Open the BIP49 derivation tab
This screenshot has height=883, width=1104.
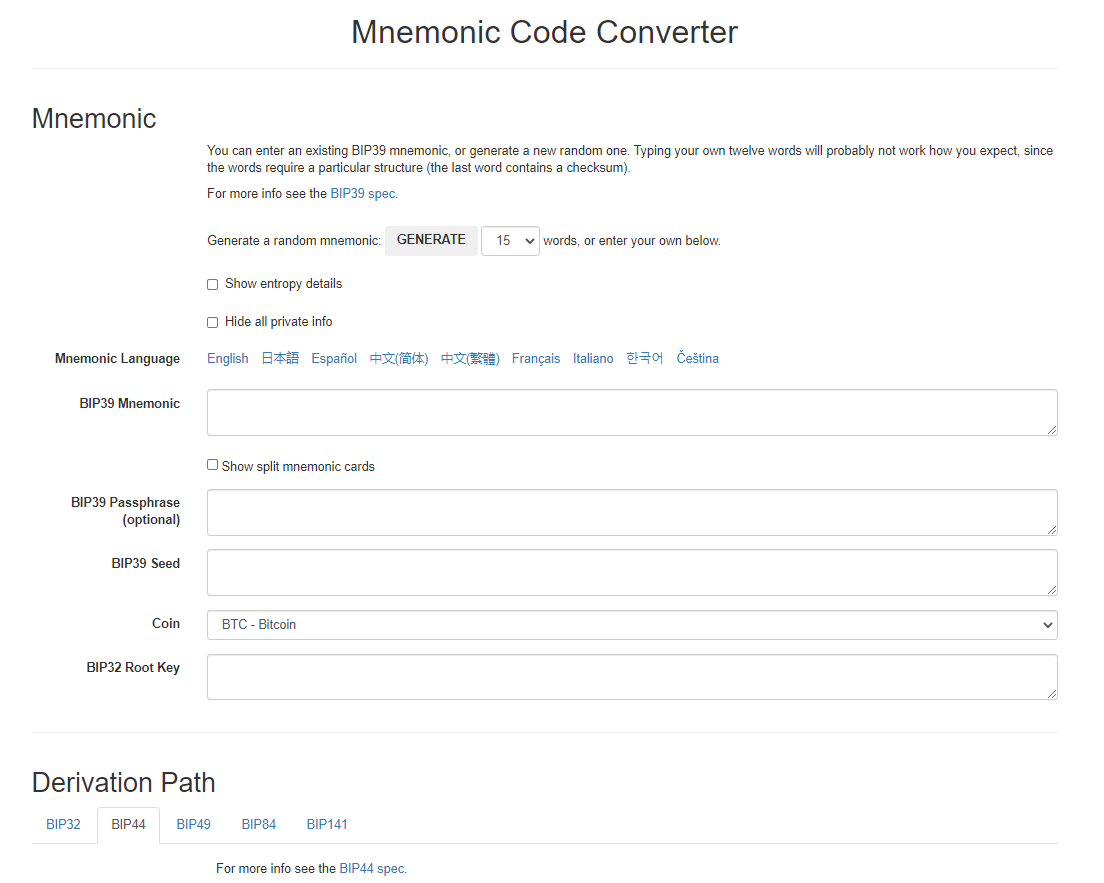[x=194, y=825]
